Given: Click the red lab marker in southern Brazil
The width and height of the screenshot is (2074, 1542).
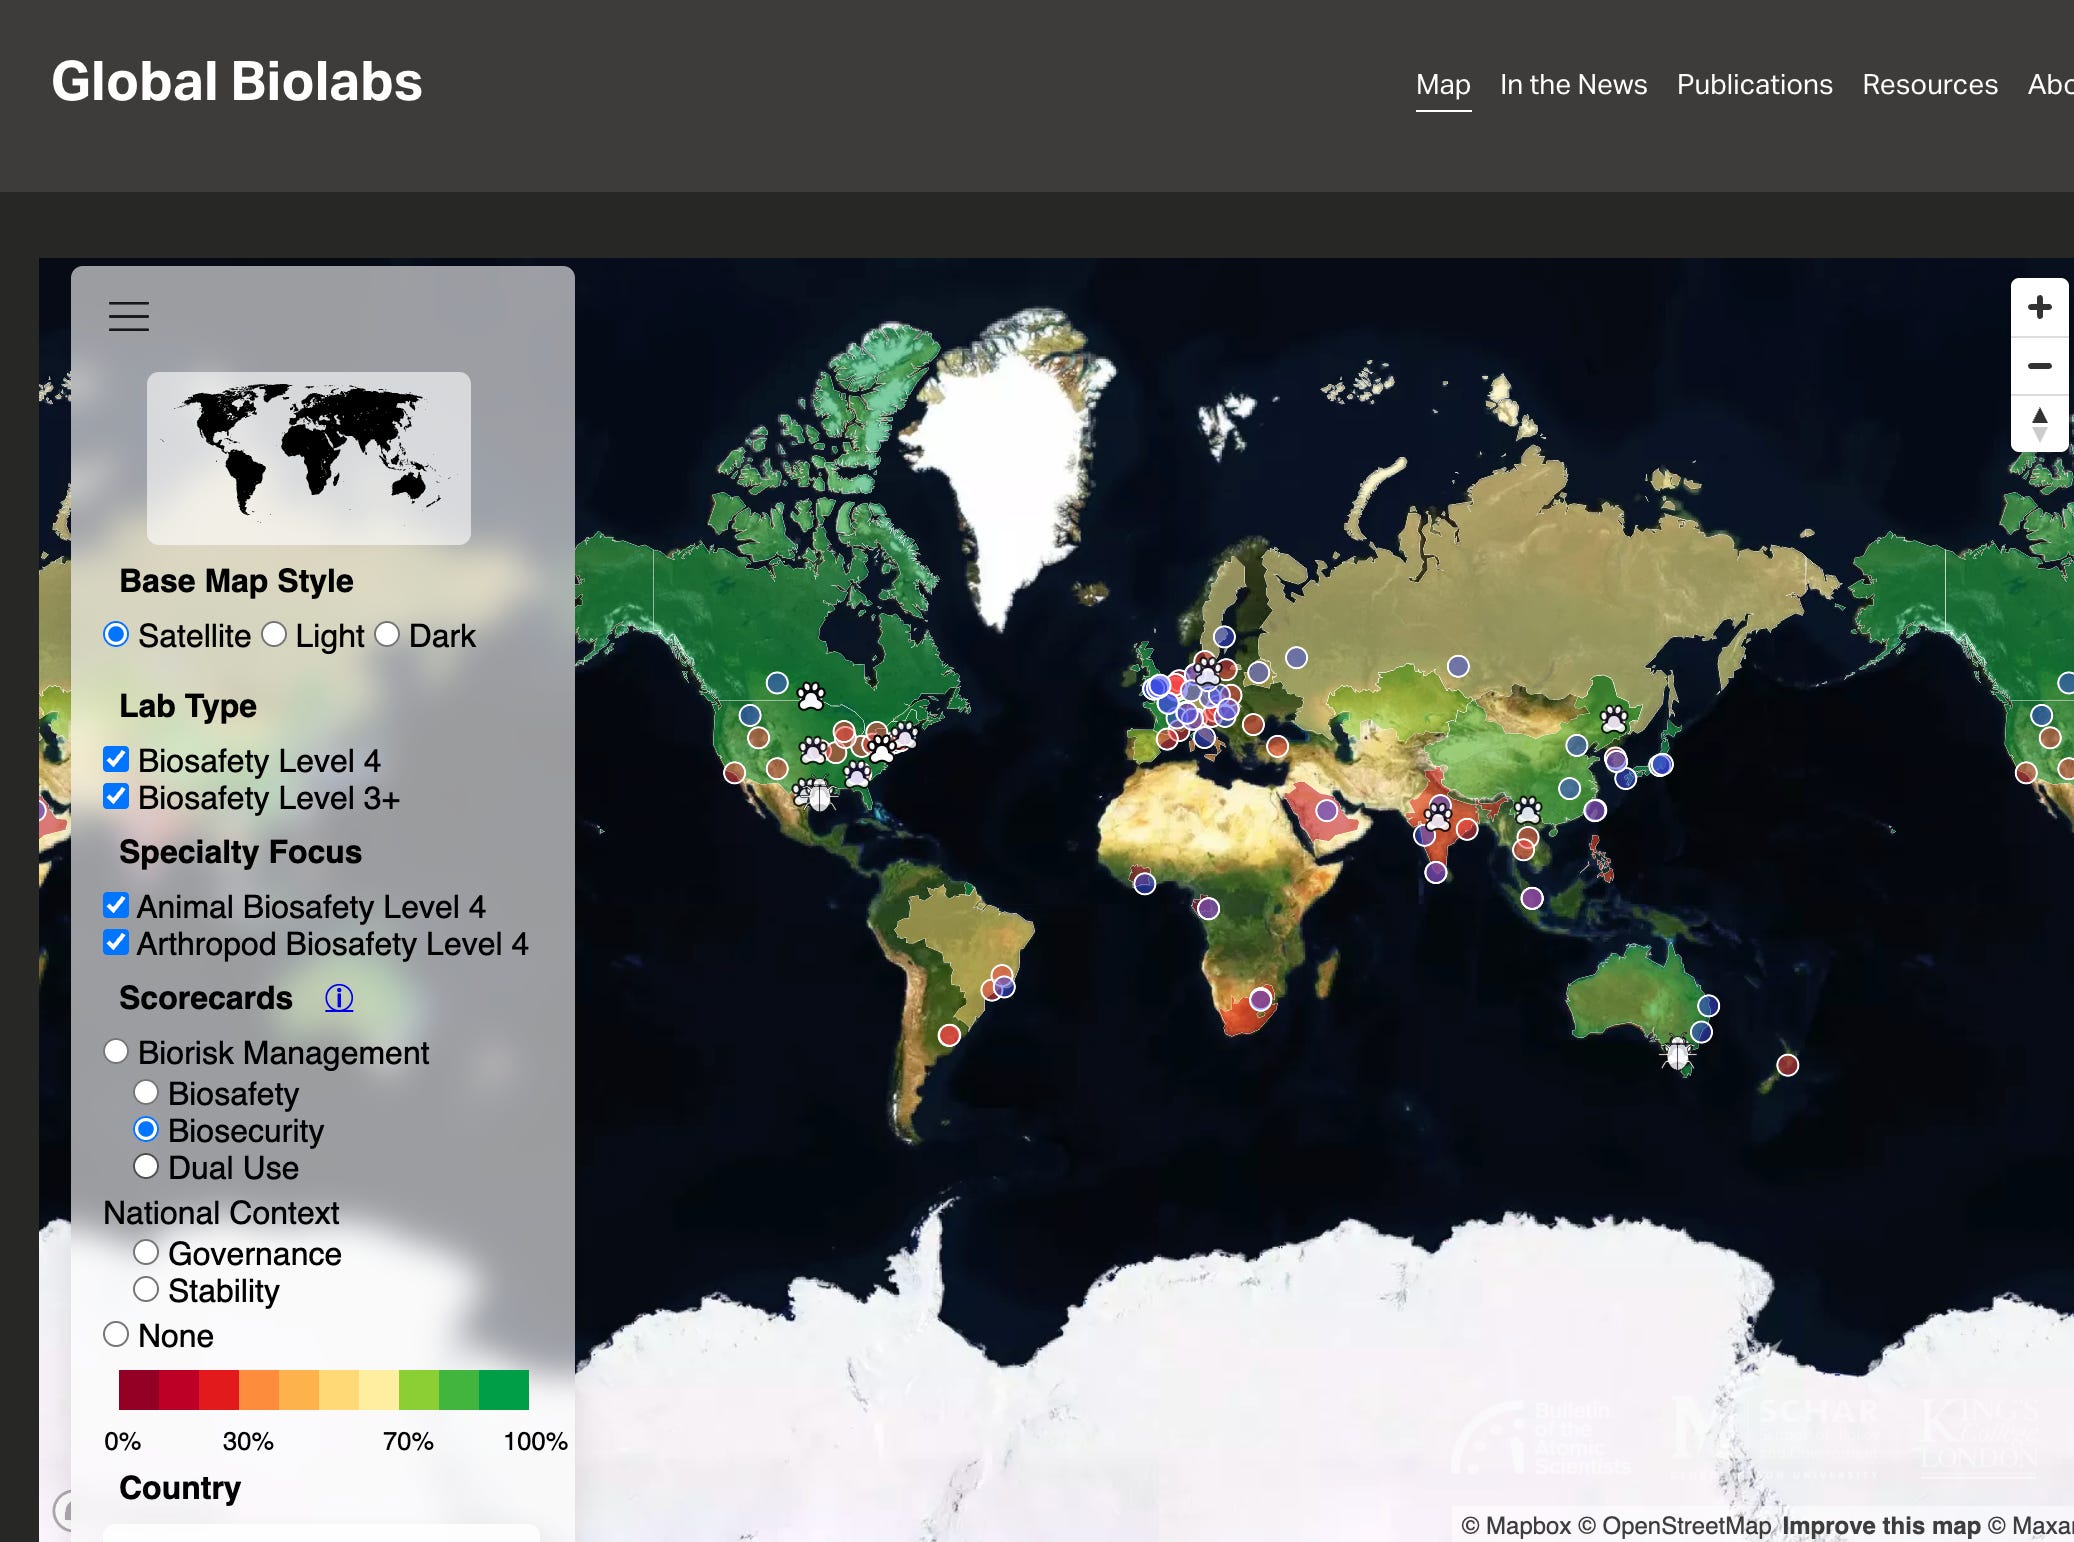Looking at the screenshot, I should (949, 1035).
